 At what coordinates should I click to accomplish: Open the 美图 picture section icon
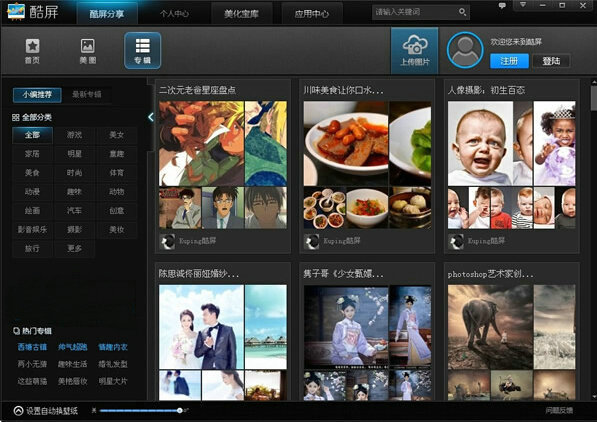click(88, 50)
